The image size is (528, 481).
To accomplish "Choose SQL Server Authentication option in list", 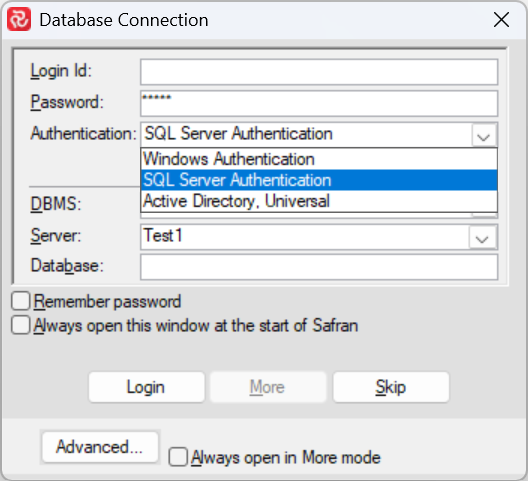I will click(319, 180).
